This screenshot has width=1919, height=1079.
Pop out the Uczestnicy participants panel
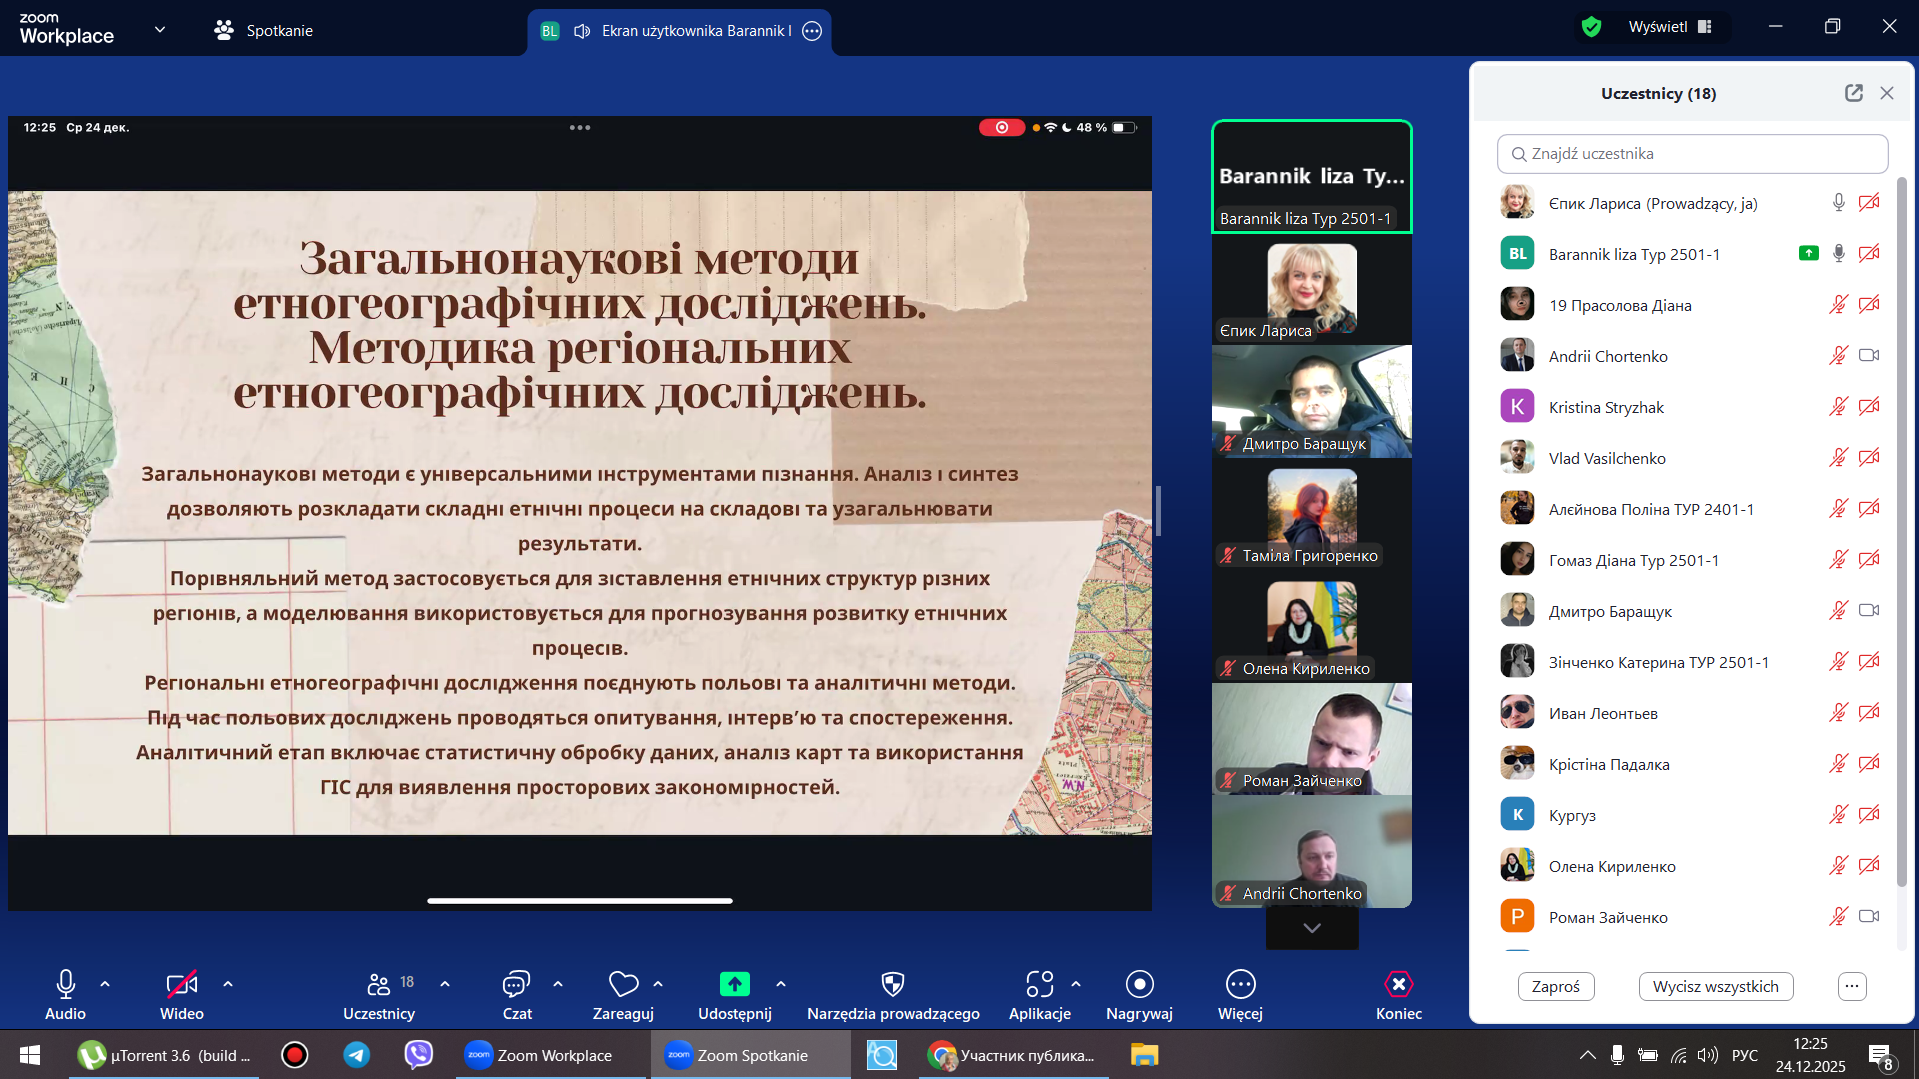pyautogui.click(x=1853, y=93)
